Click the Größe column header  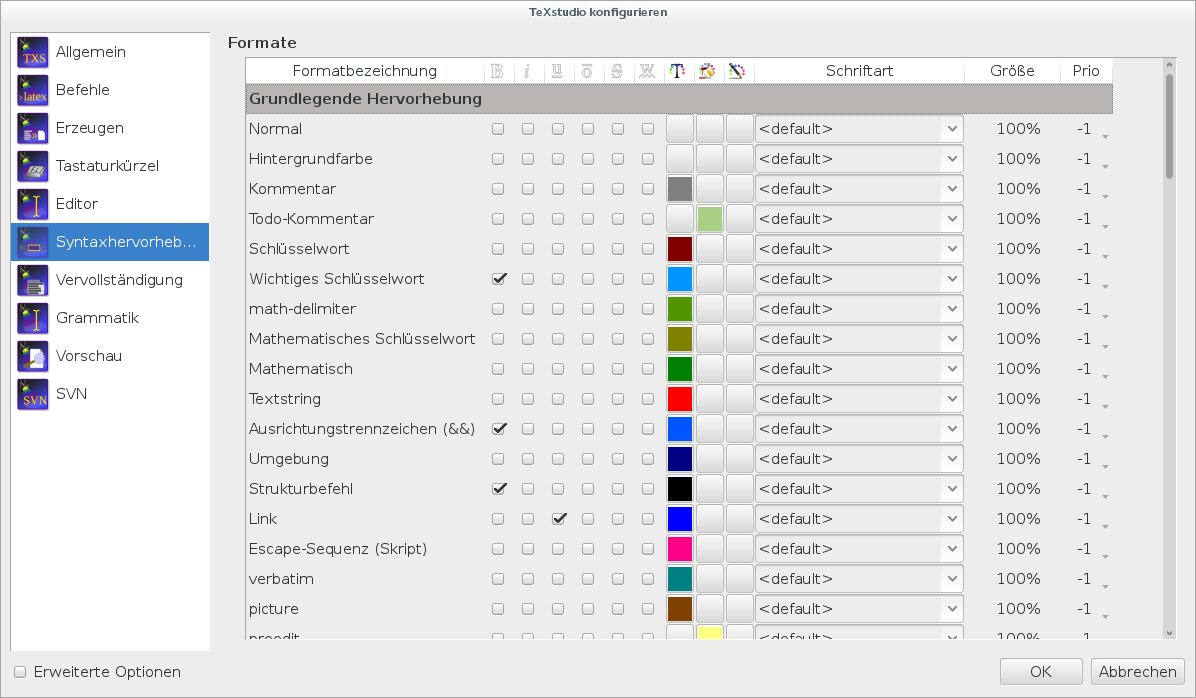(x=1012, y=71)
